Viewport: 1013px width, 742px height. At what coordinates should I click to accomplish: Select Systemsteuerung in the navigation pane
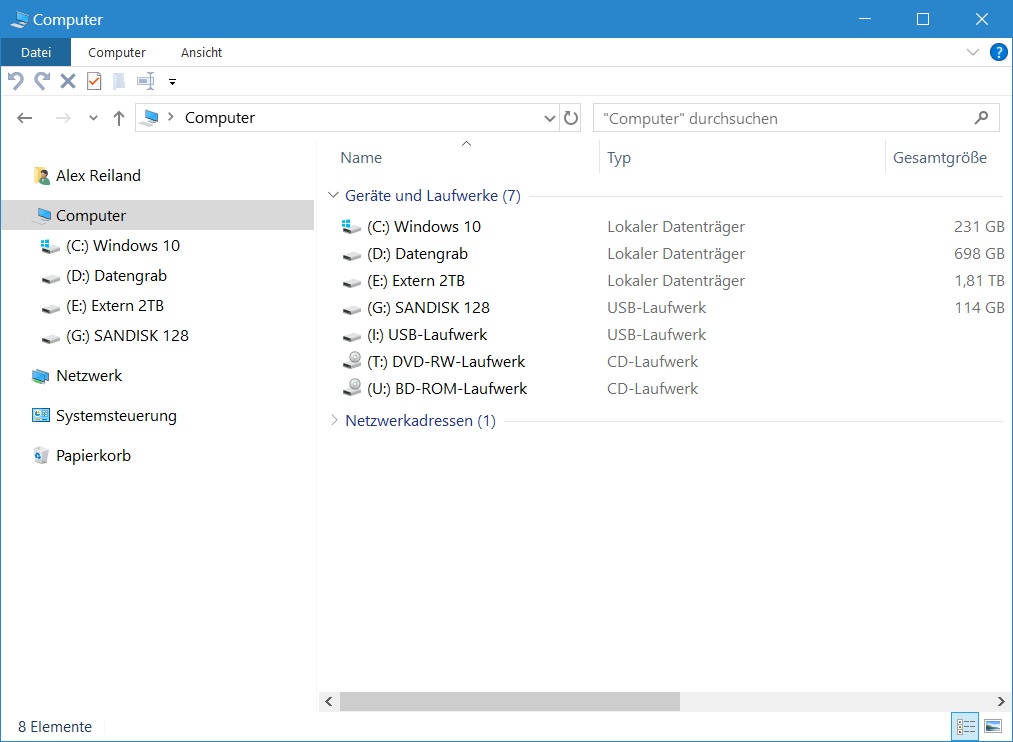[x=116, y=416]
